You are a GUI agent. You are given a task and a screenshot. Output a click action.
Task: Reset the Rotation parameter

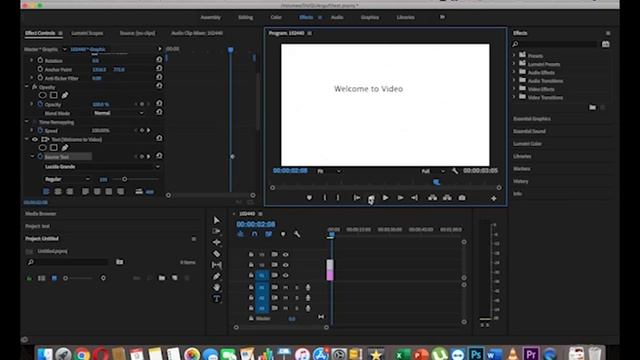(x=159, y=60)
